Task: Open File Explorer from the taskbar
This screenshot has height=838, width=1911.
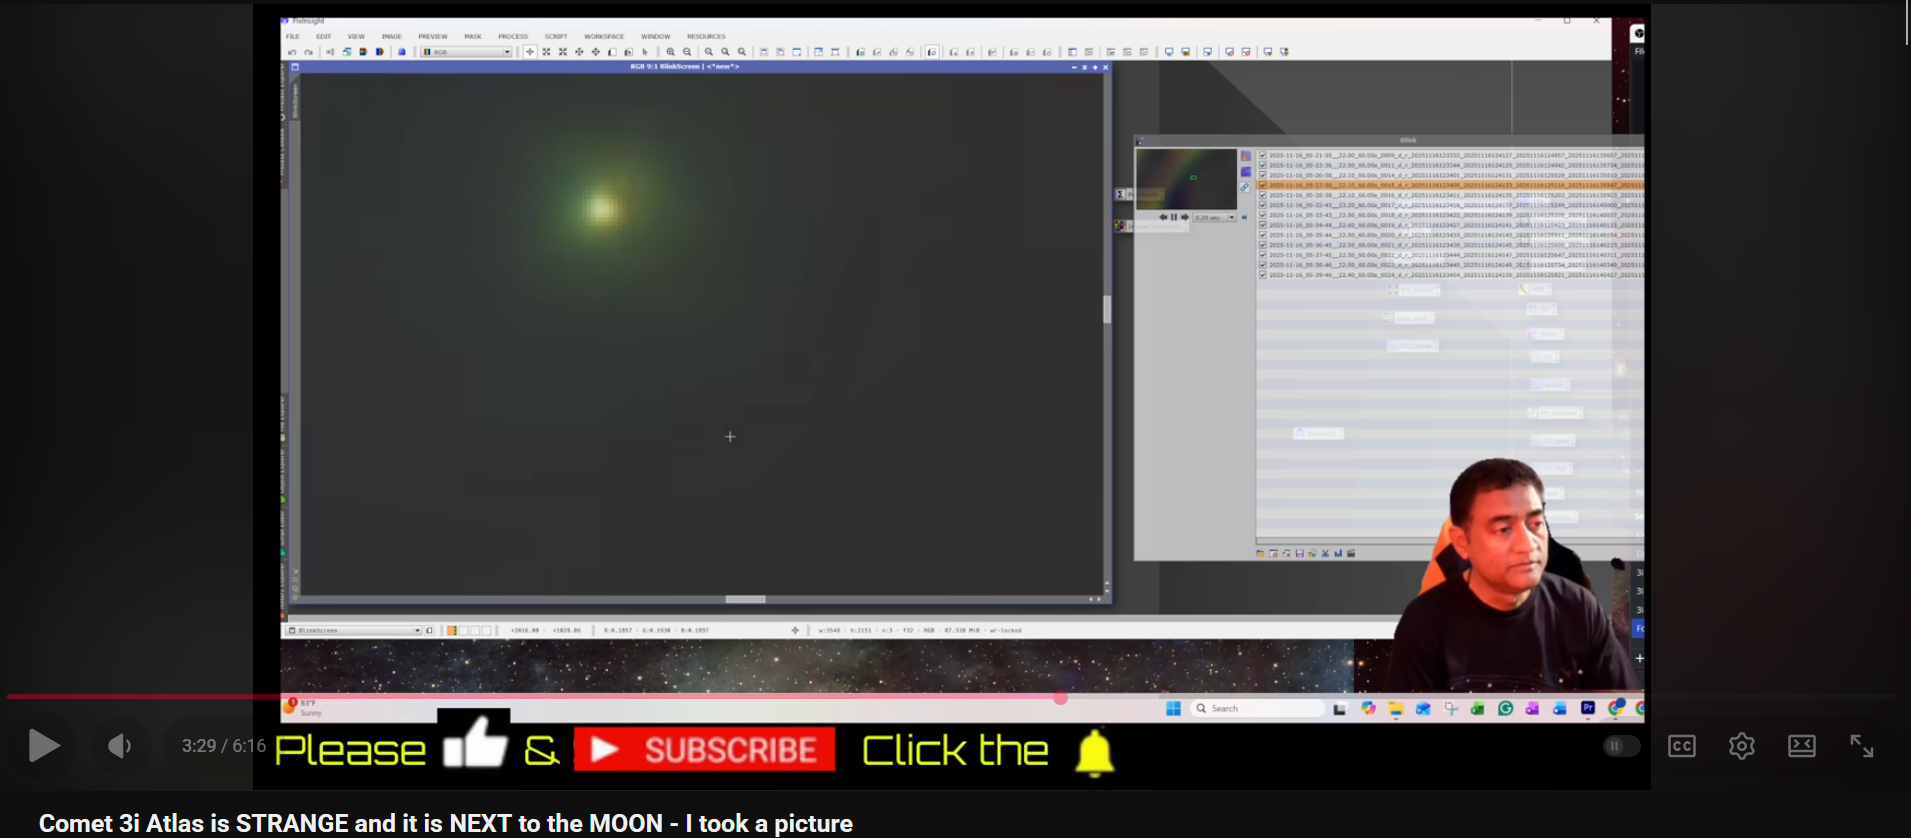Action: (1396, 708)
